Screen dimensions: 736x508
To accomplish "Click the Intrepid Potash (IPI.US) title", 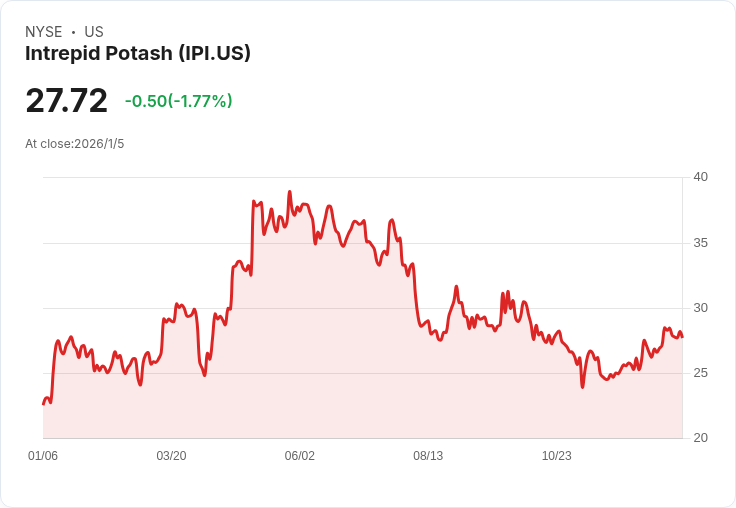I will (x=138, y=54).
